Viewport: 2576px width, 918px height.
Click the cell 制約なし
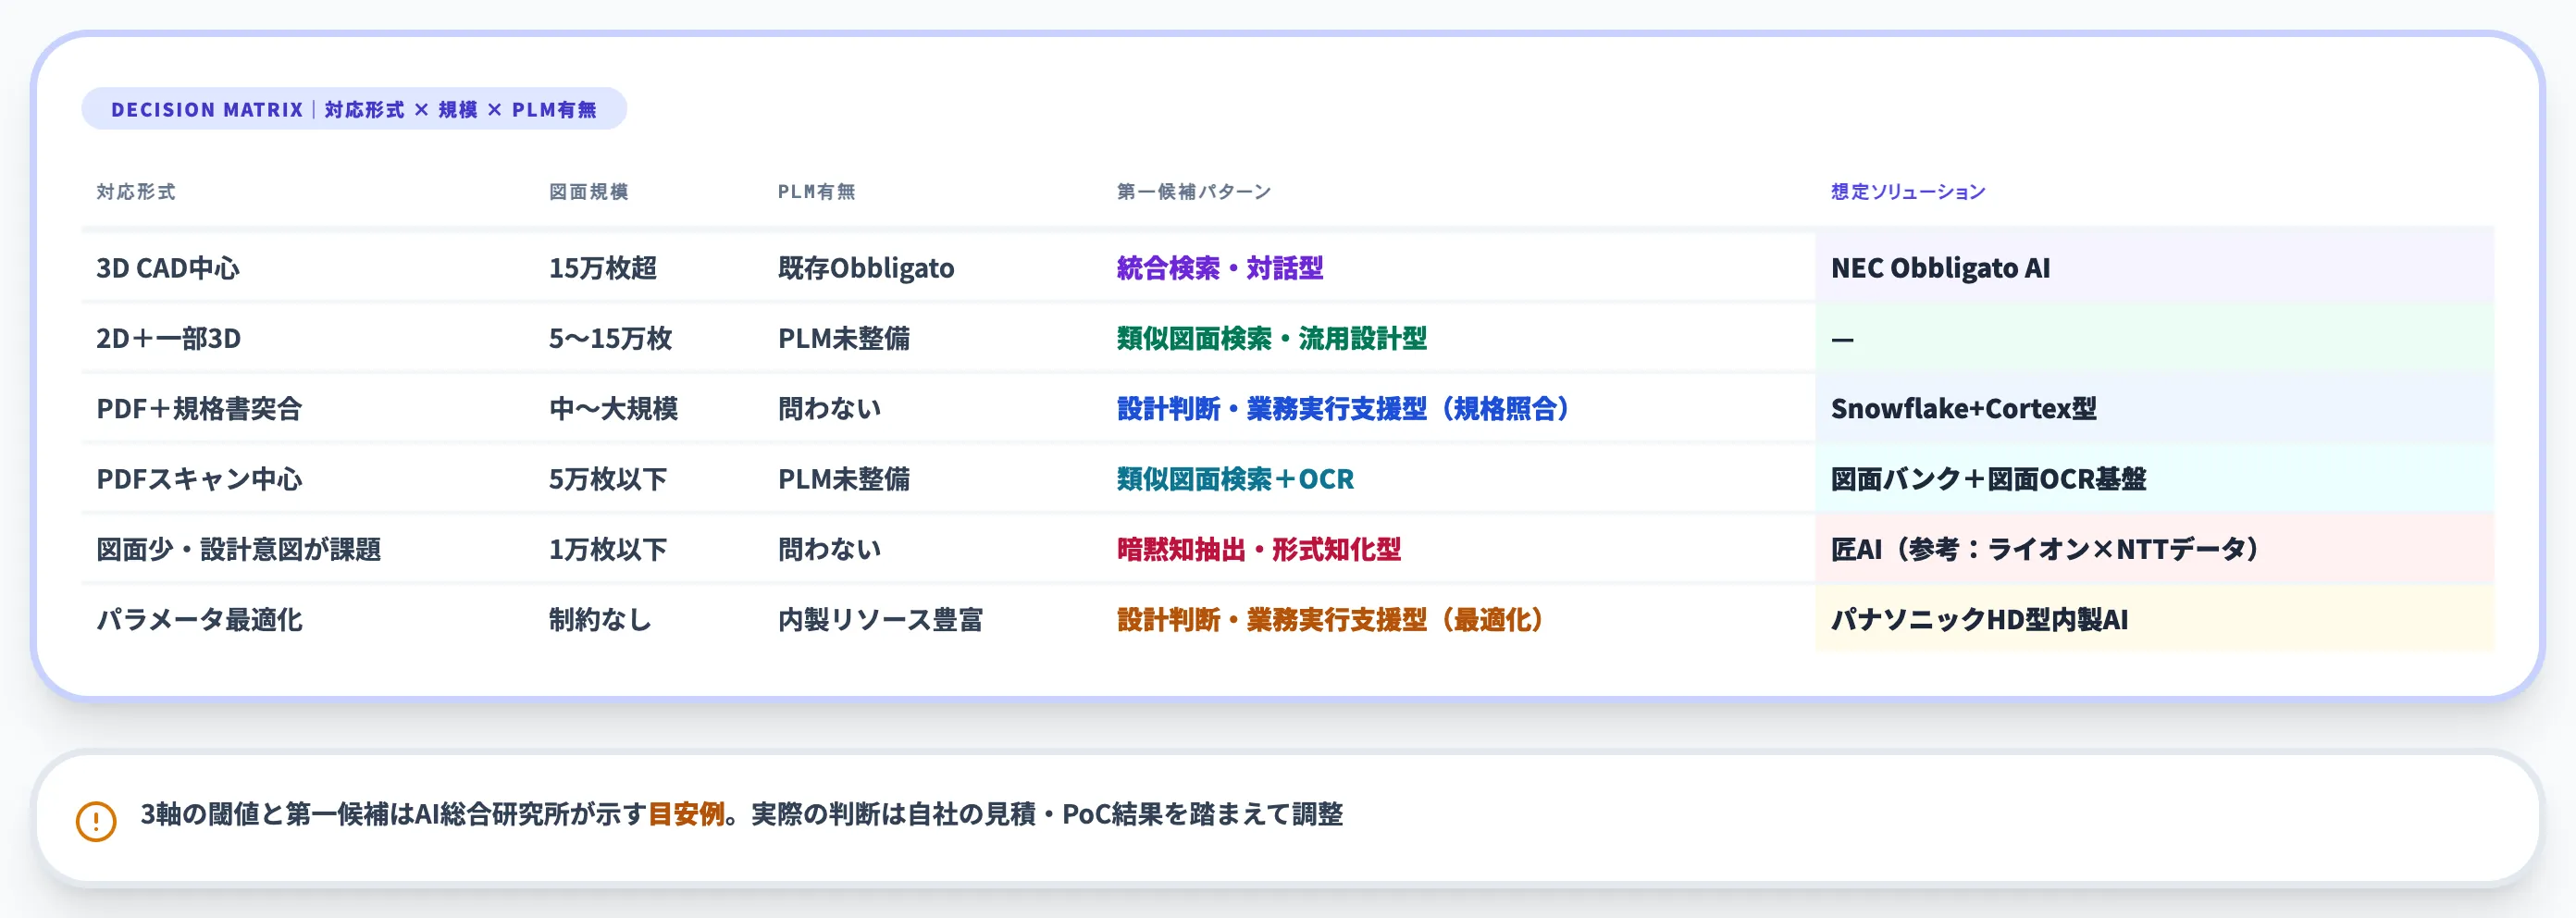(600, 619)
